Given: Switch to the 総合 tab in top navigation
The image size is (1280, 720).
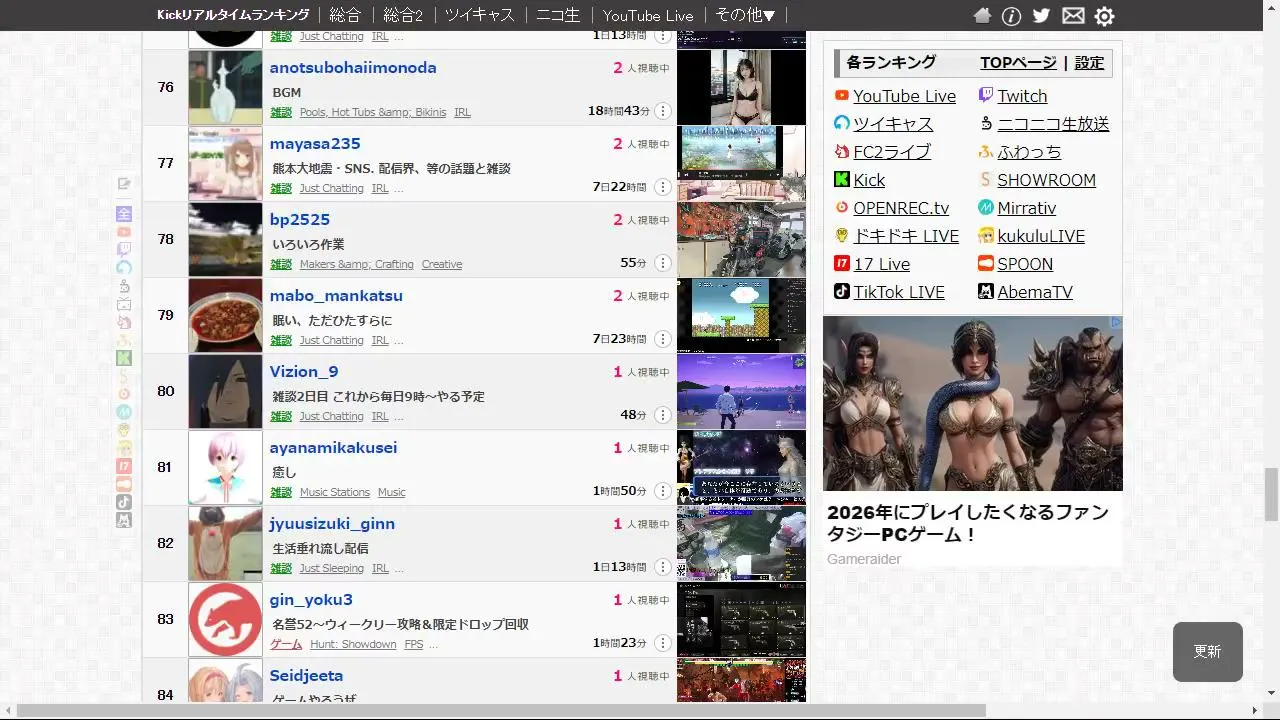Looking at the screenshot, I should pyautogui.click(x=345, y=15).
